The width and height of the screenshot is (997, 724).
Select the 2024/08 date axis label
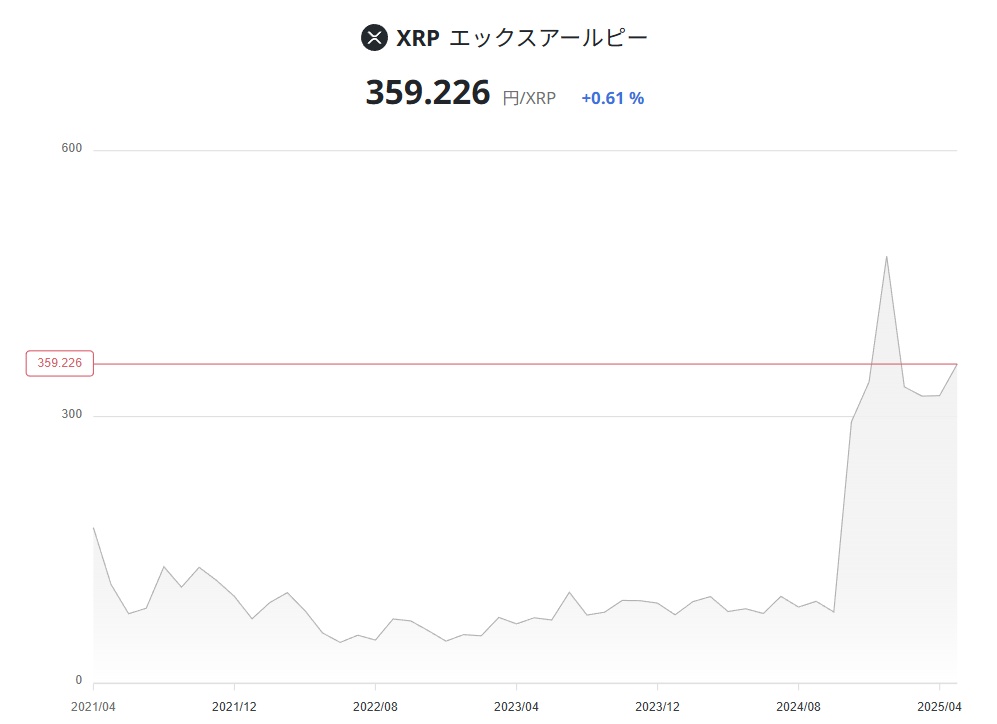(799, 707)
